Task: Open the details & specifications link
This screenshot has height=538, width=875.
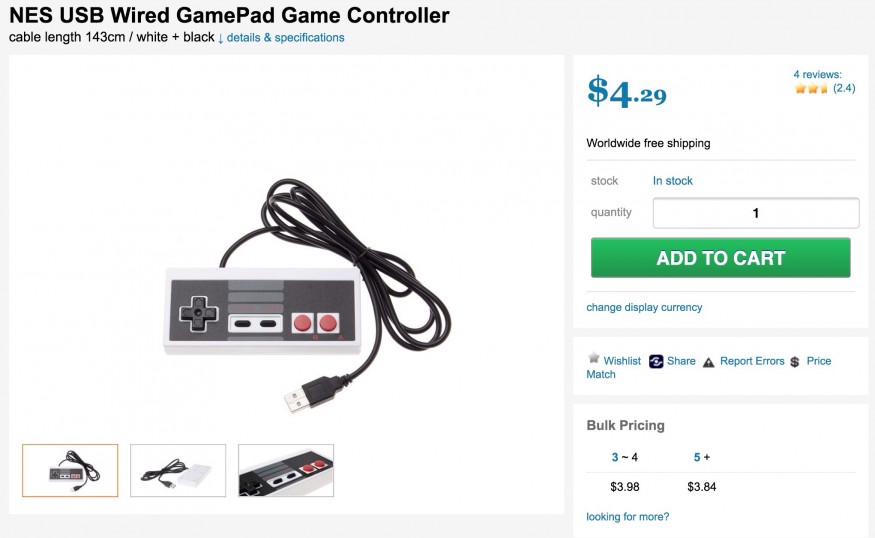Action: pyautogui.click(x=285, y=37)
